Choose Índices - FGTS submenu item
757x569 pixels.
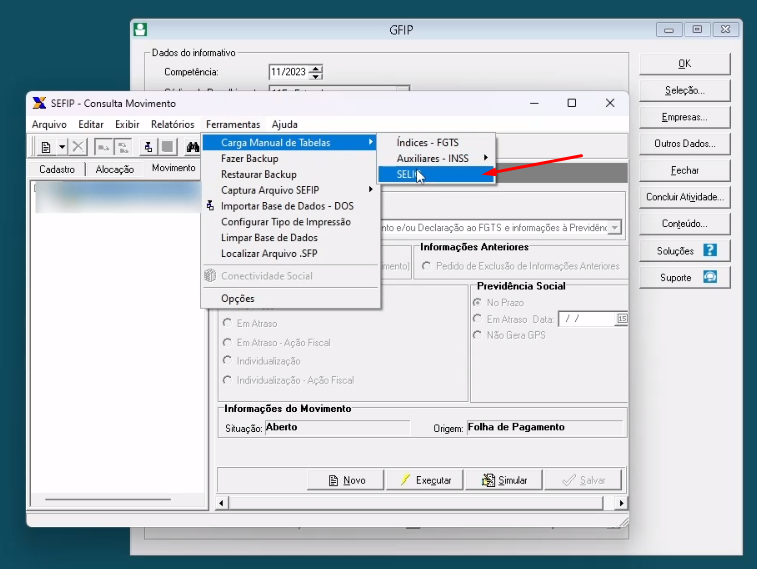(436, 142)
